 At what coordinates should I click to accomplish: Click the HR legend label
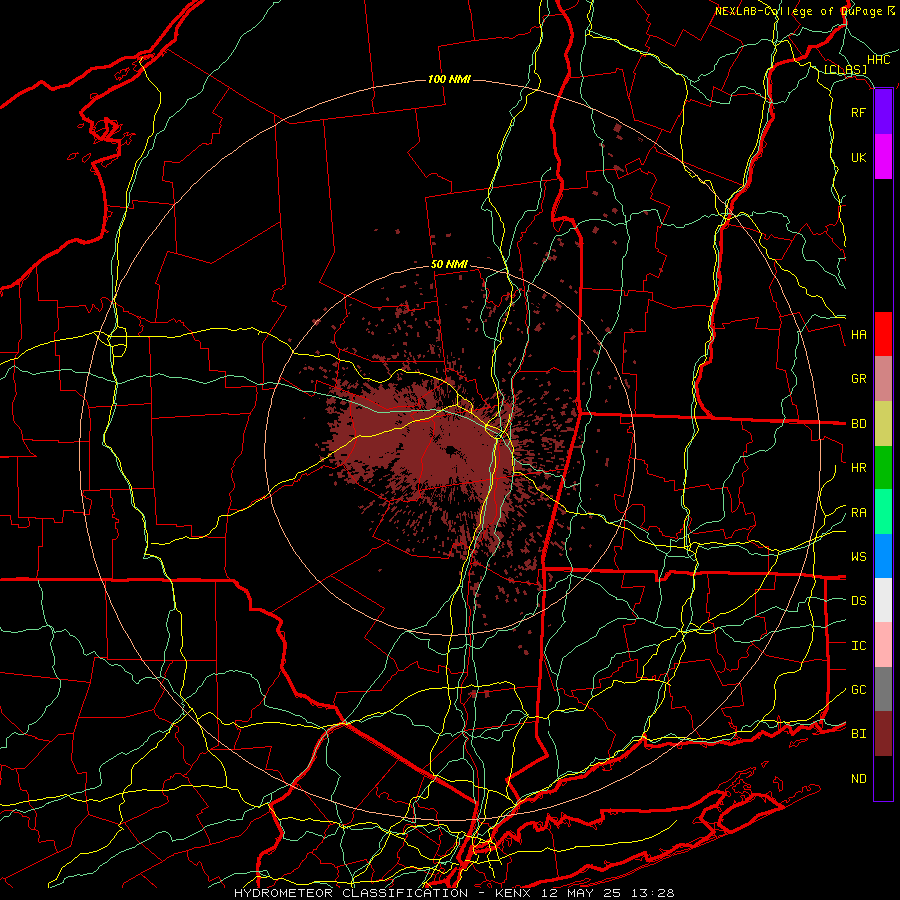(x=858, y=468)
